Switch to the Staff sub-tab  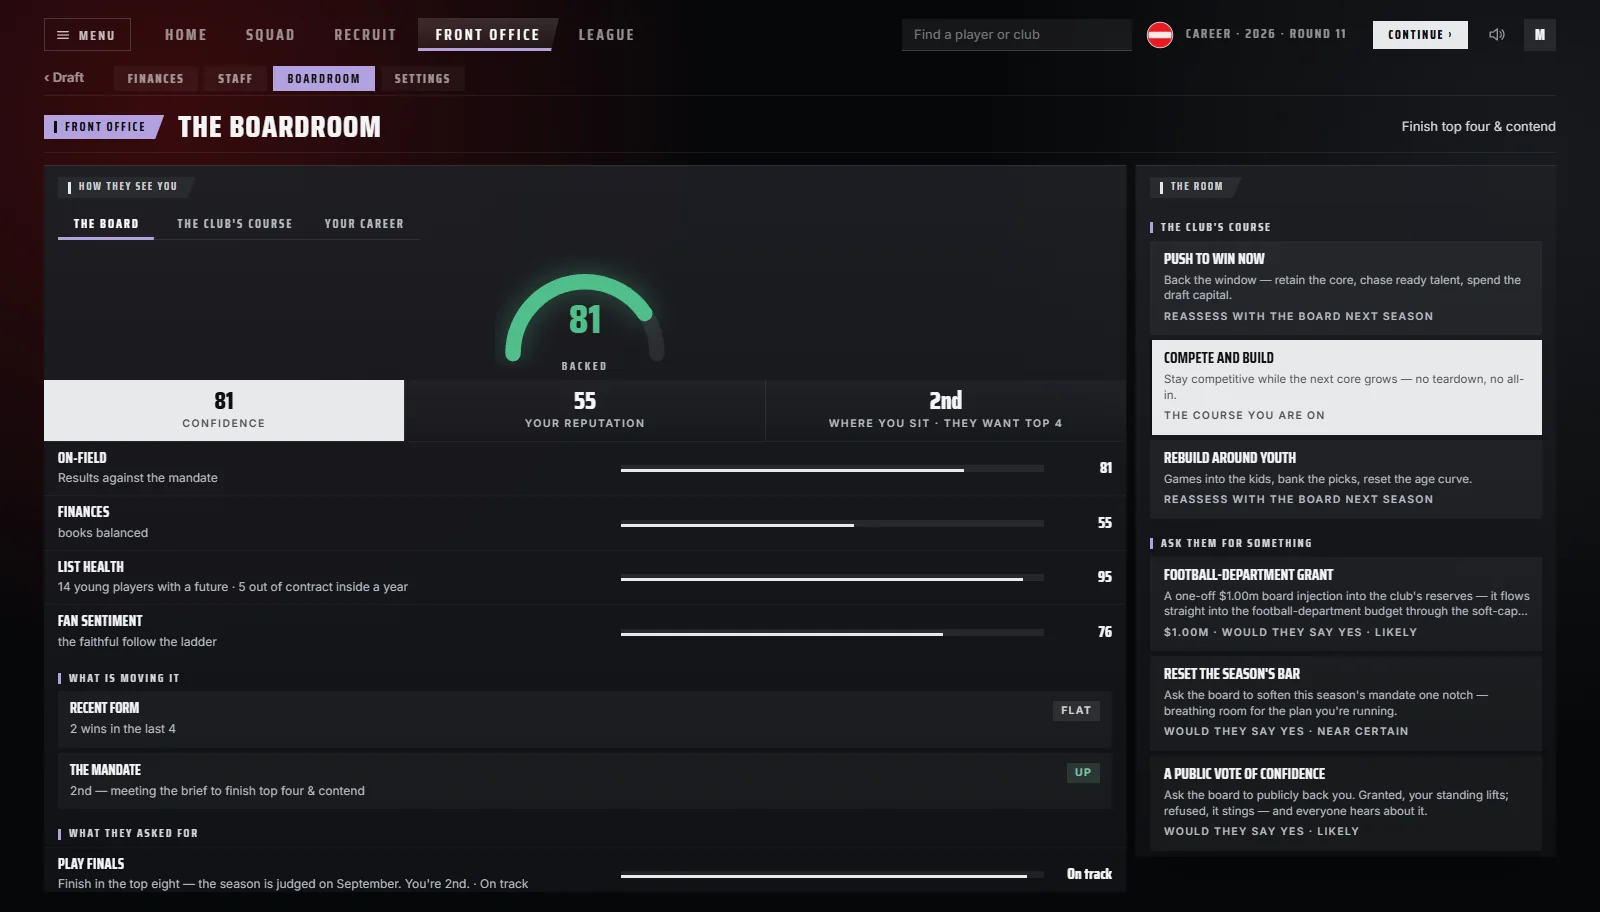coord(235,79)
